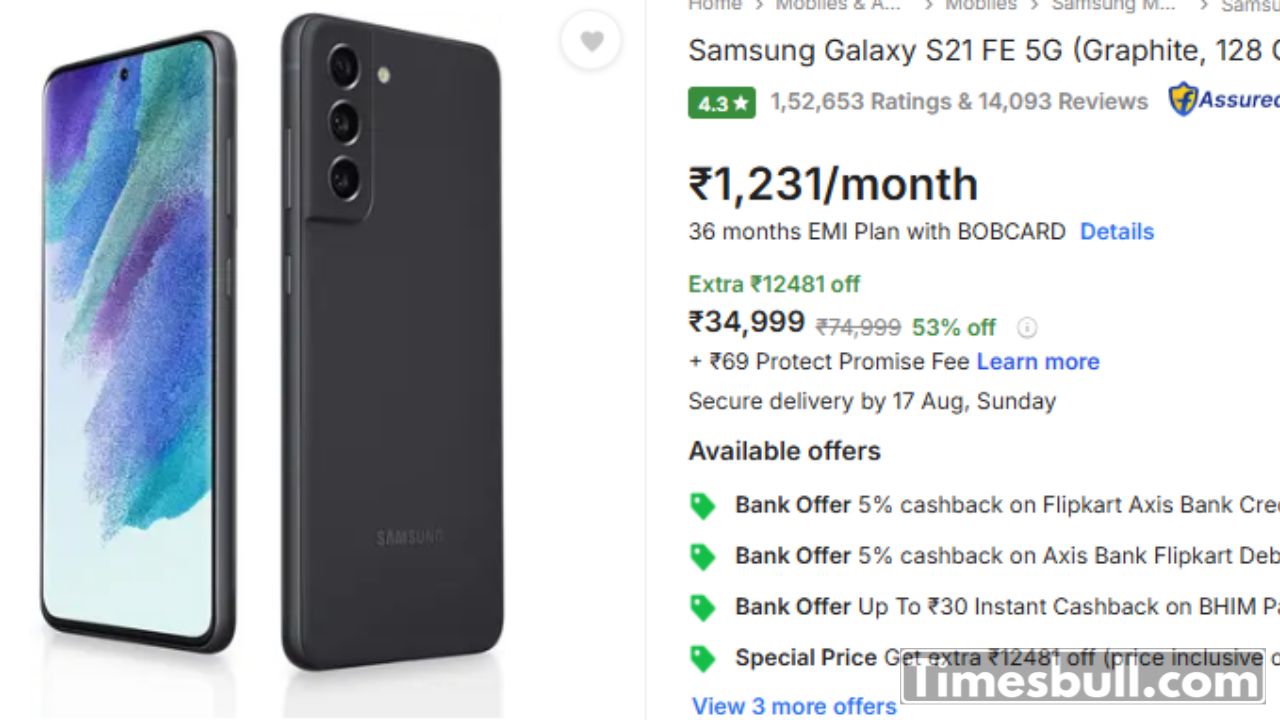Expand View 3 more offers
Screen dimensions: 1280x720
[x=794, y=706]
